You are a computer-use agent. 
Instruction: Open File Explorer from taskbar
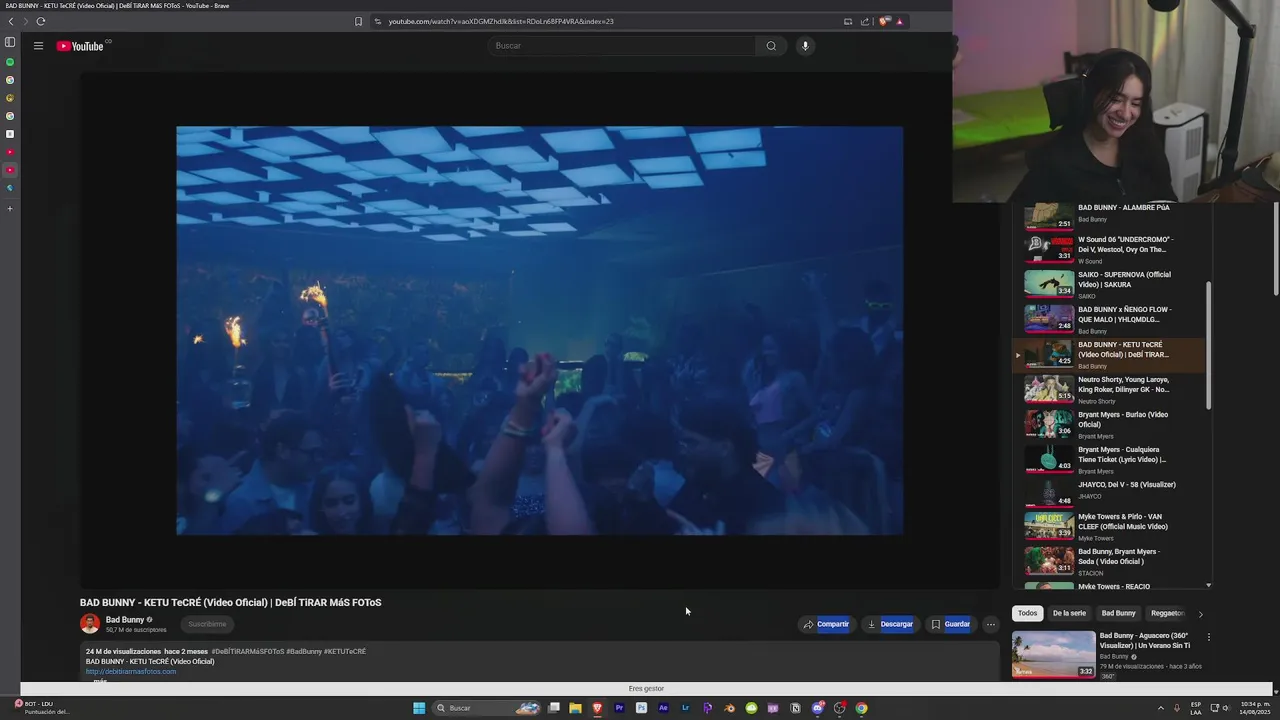coord(575,708)
